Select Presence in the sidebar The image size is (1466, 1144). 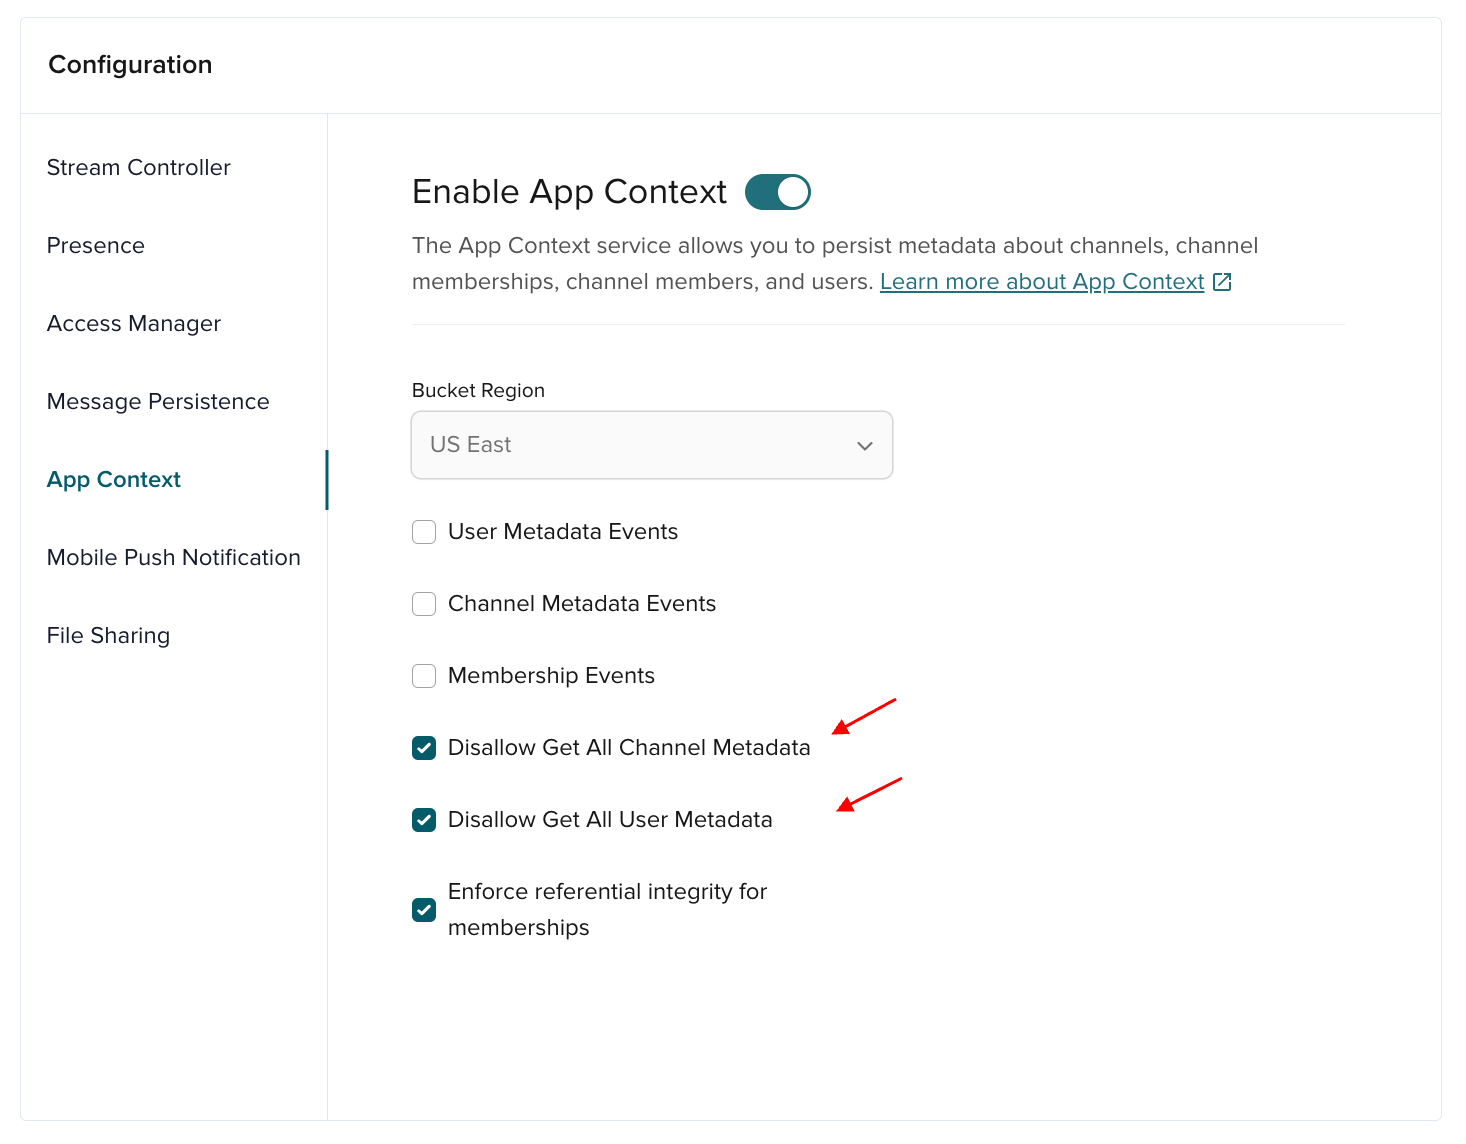point(95,245)
